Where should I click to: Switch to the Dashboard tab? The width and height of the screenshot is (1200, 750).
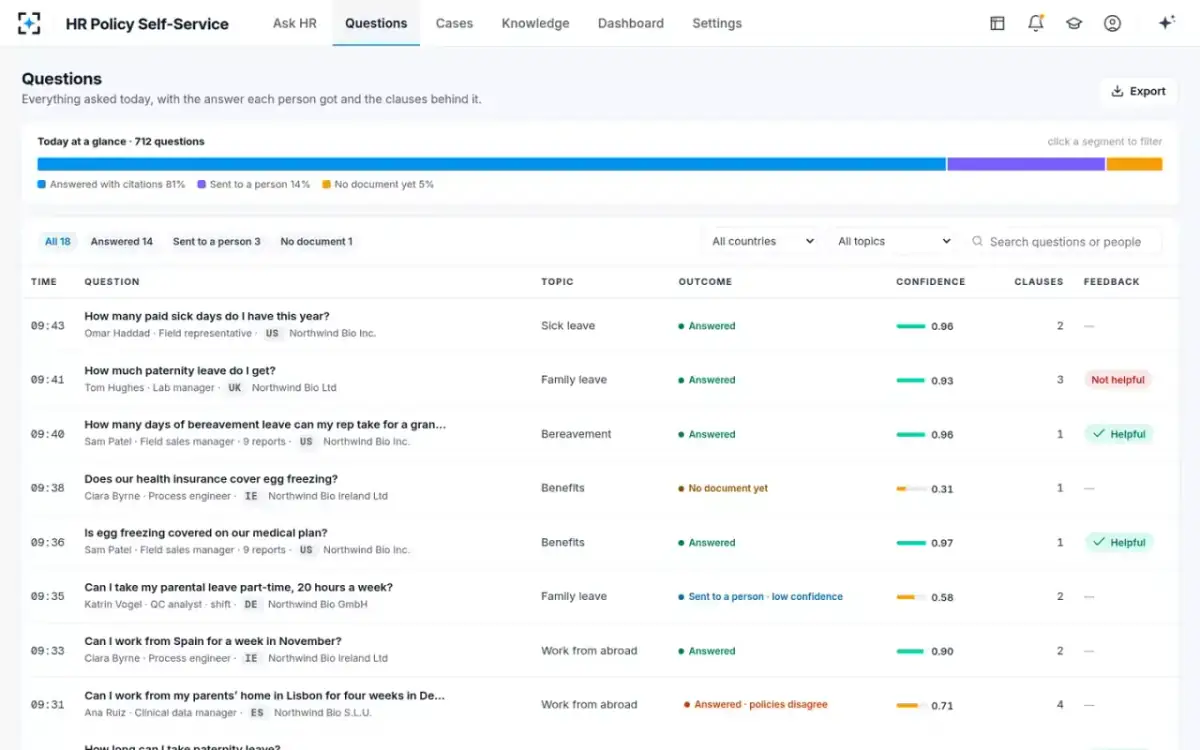click(631, 23)
